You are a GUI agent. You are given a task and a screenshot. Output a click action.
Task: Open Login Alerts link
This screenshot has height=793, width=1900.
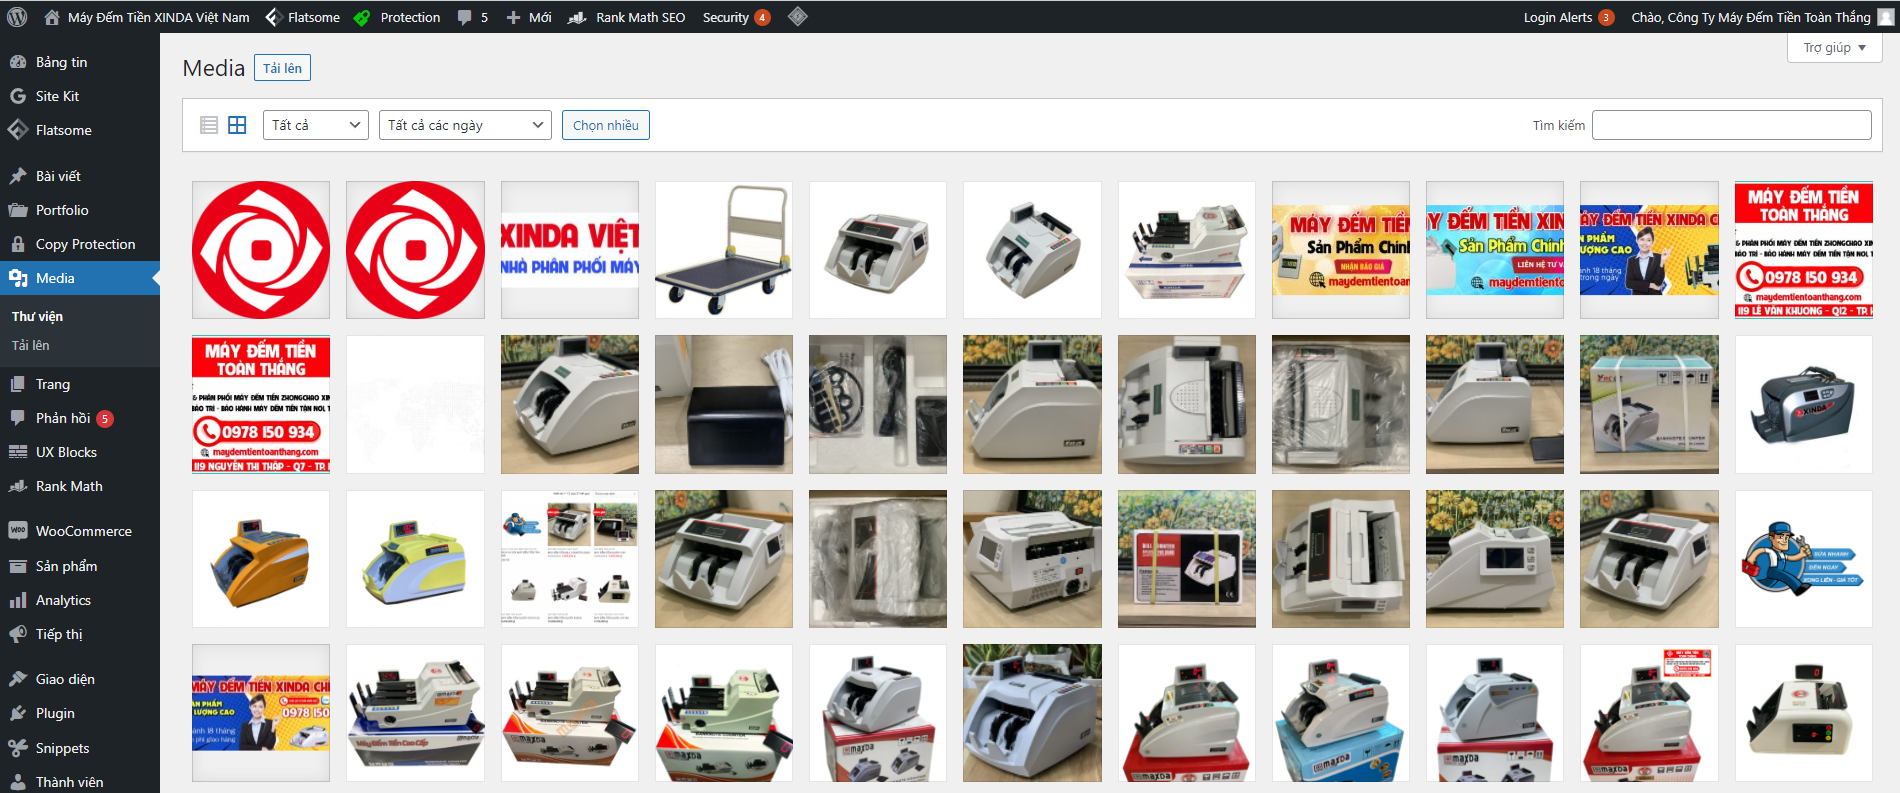point(1568,17)
